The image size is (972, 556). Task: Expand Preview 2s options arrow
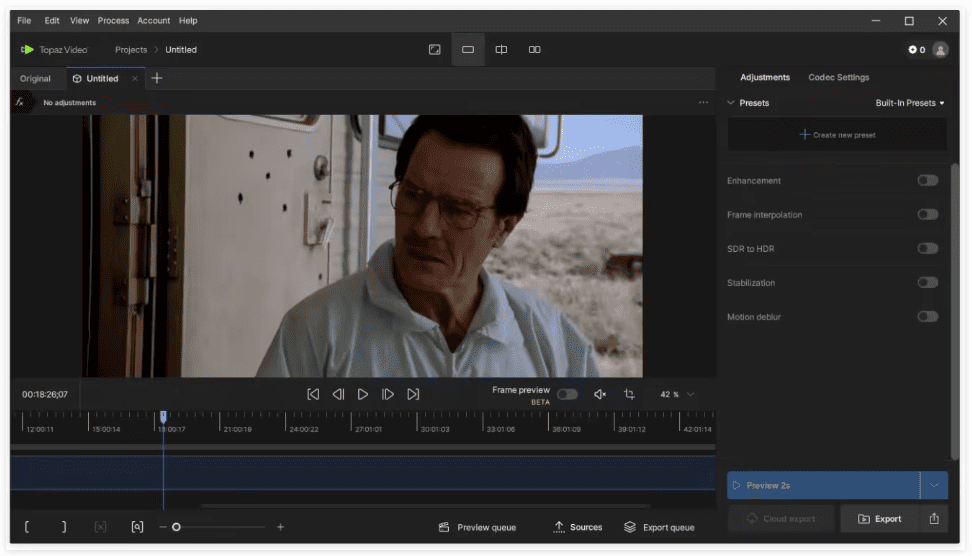pyautogui.click(x=934, y=485)
